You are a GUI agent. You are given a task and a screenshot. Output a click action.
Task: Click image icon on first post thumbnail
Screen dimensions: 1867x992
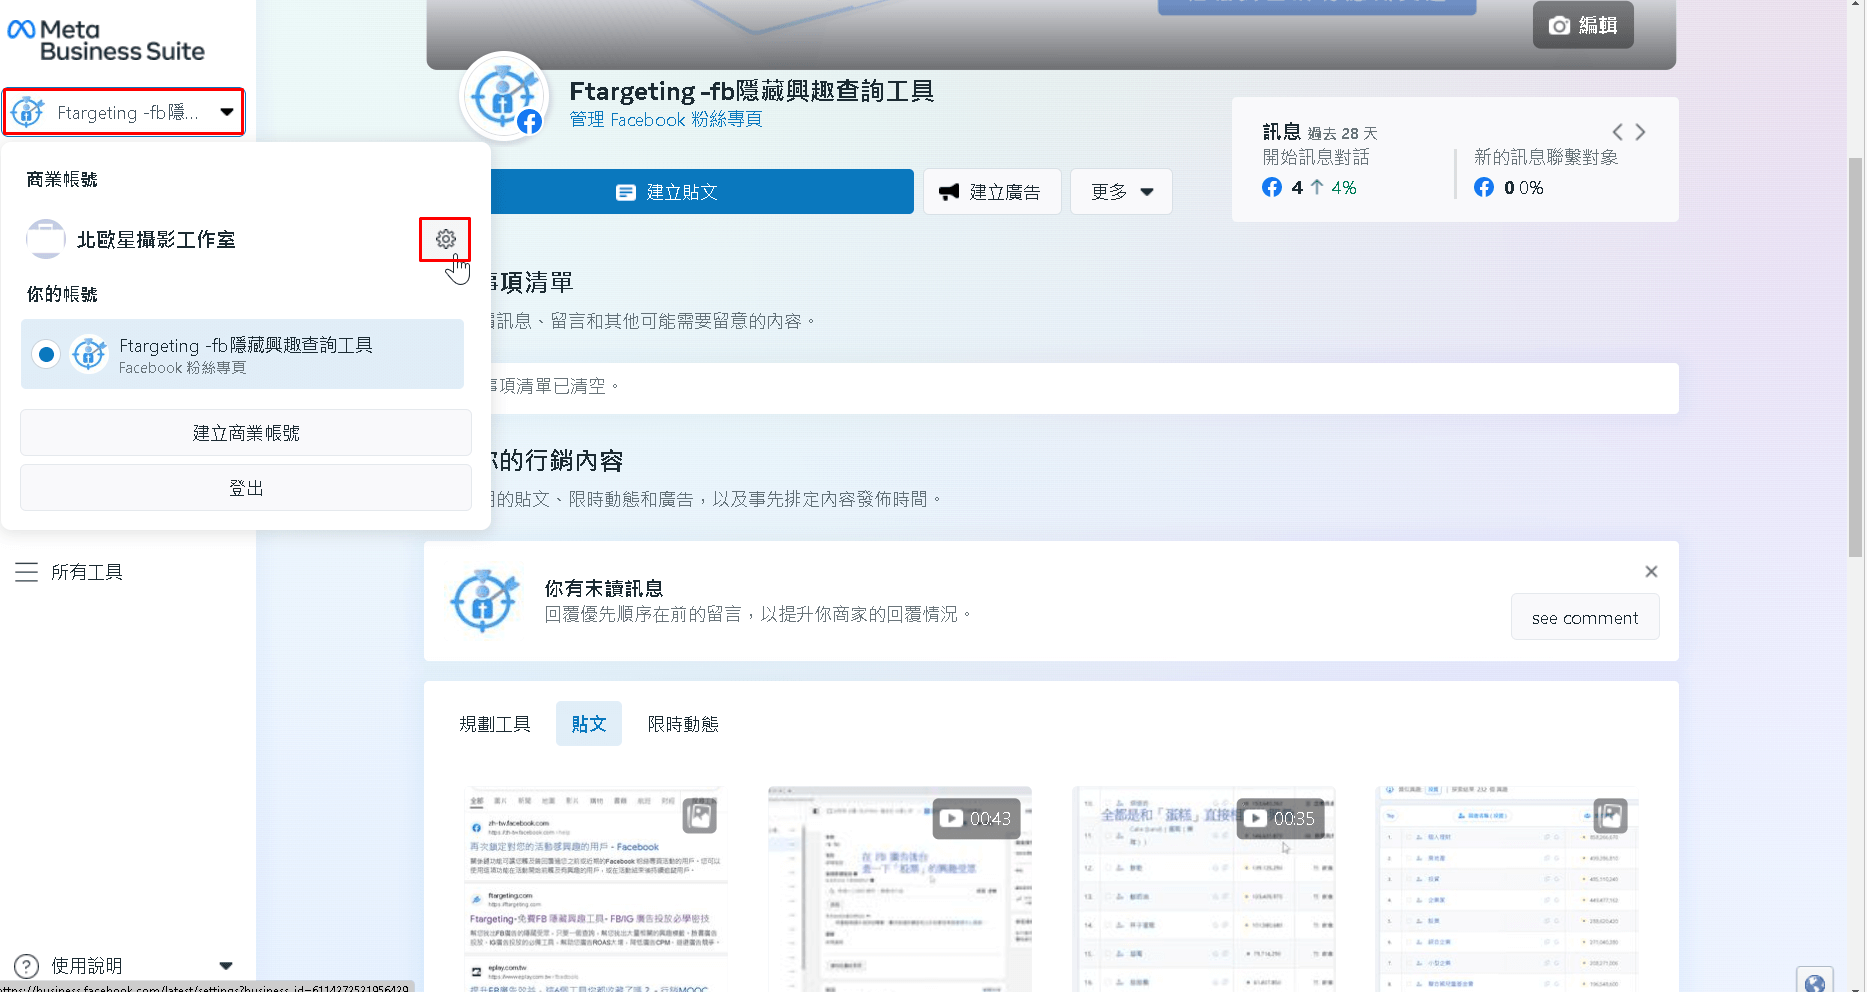[700, 816]
